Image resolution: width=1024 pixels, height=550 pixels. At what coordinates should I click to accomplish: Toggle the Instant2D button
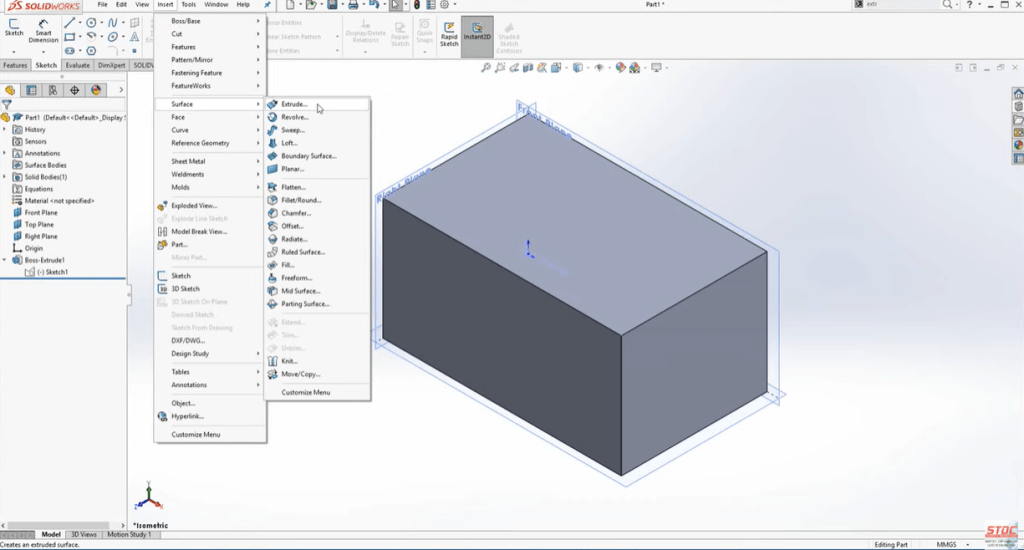(x=477, y=33)
